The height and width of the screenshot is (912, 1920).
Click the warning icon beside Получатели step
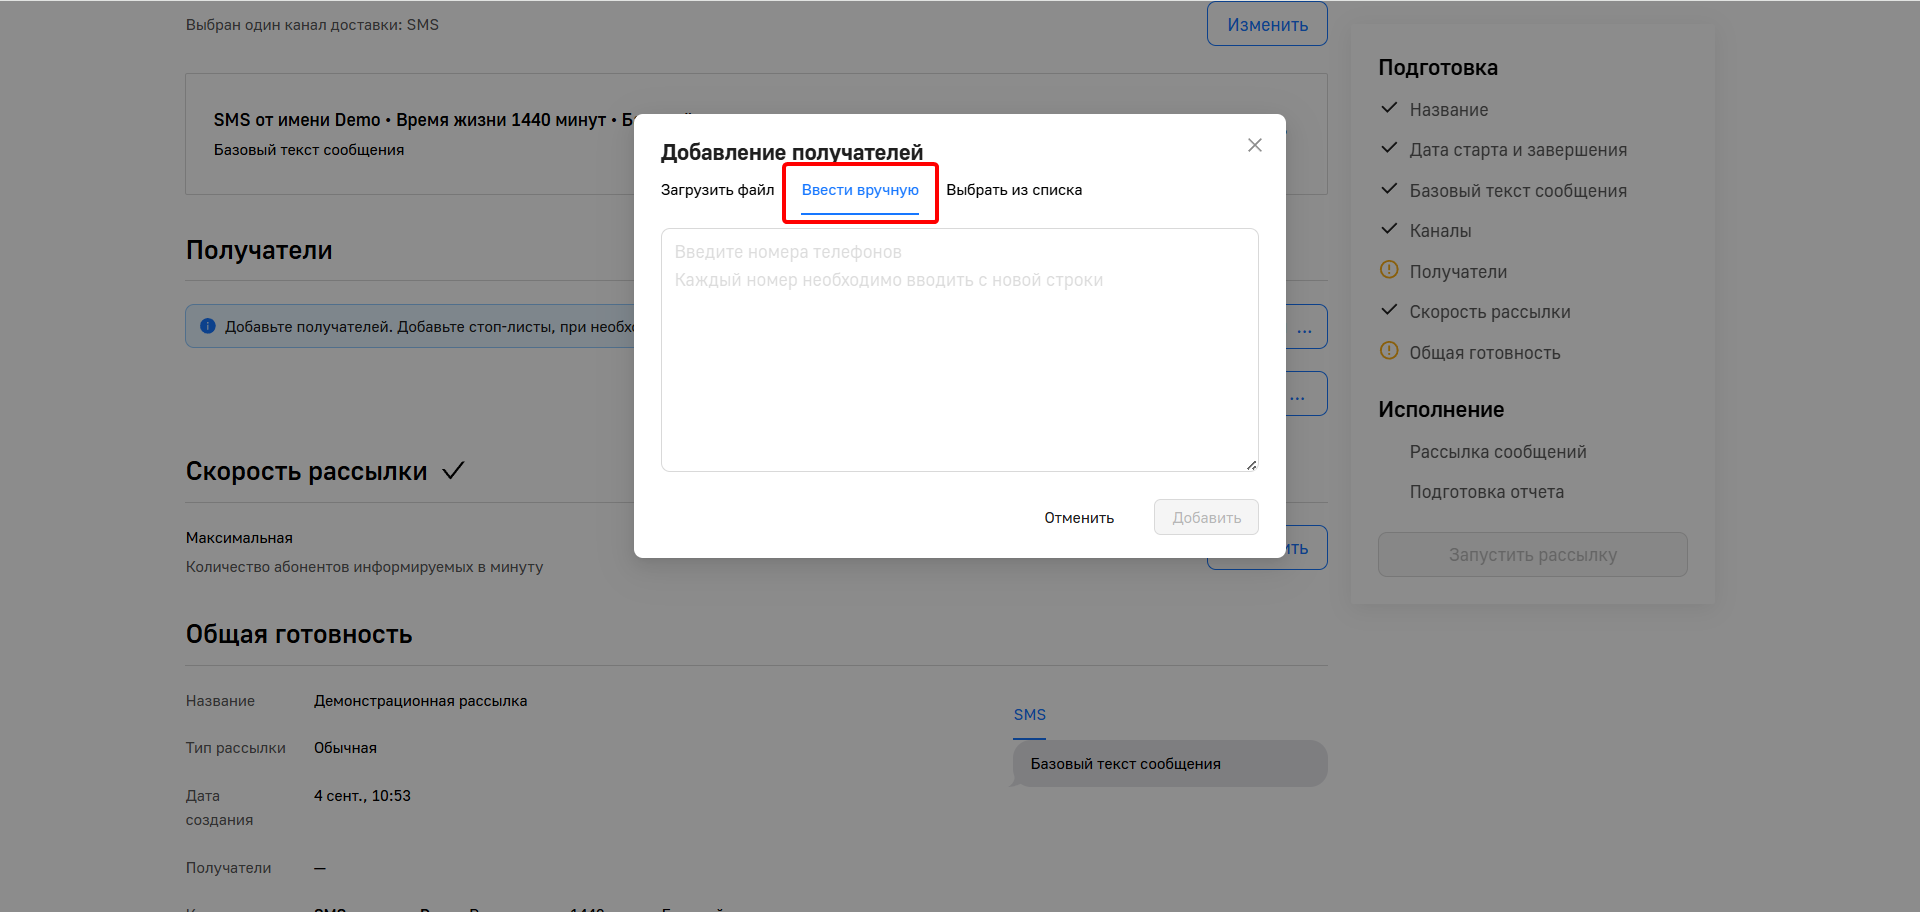[x=1388, y=270]
